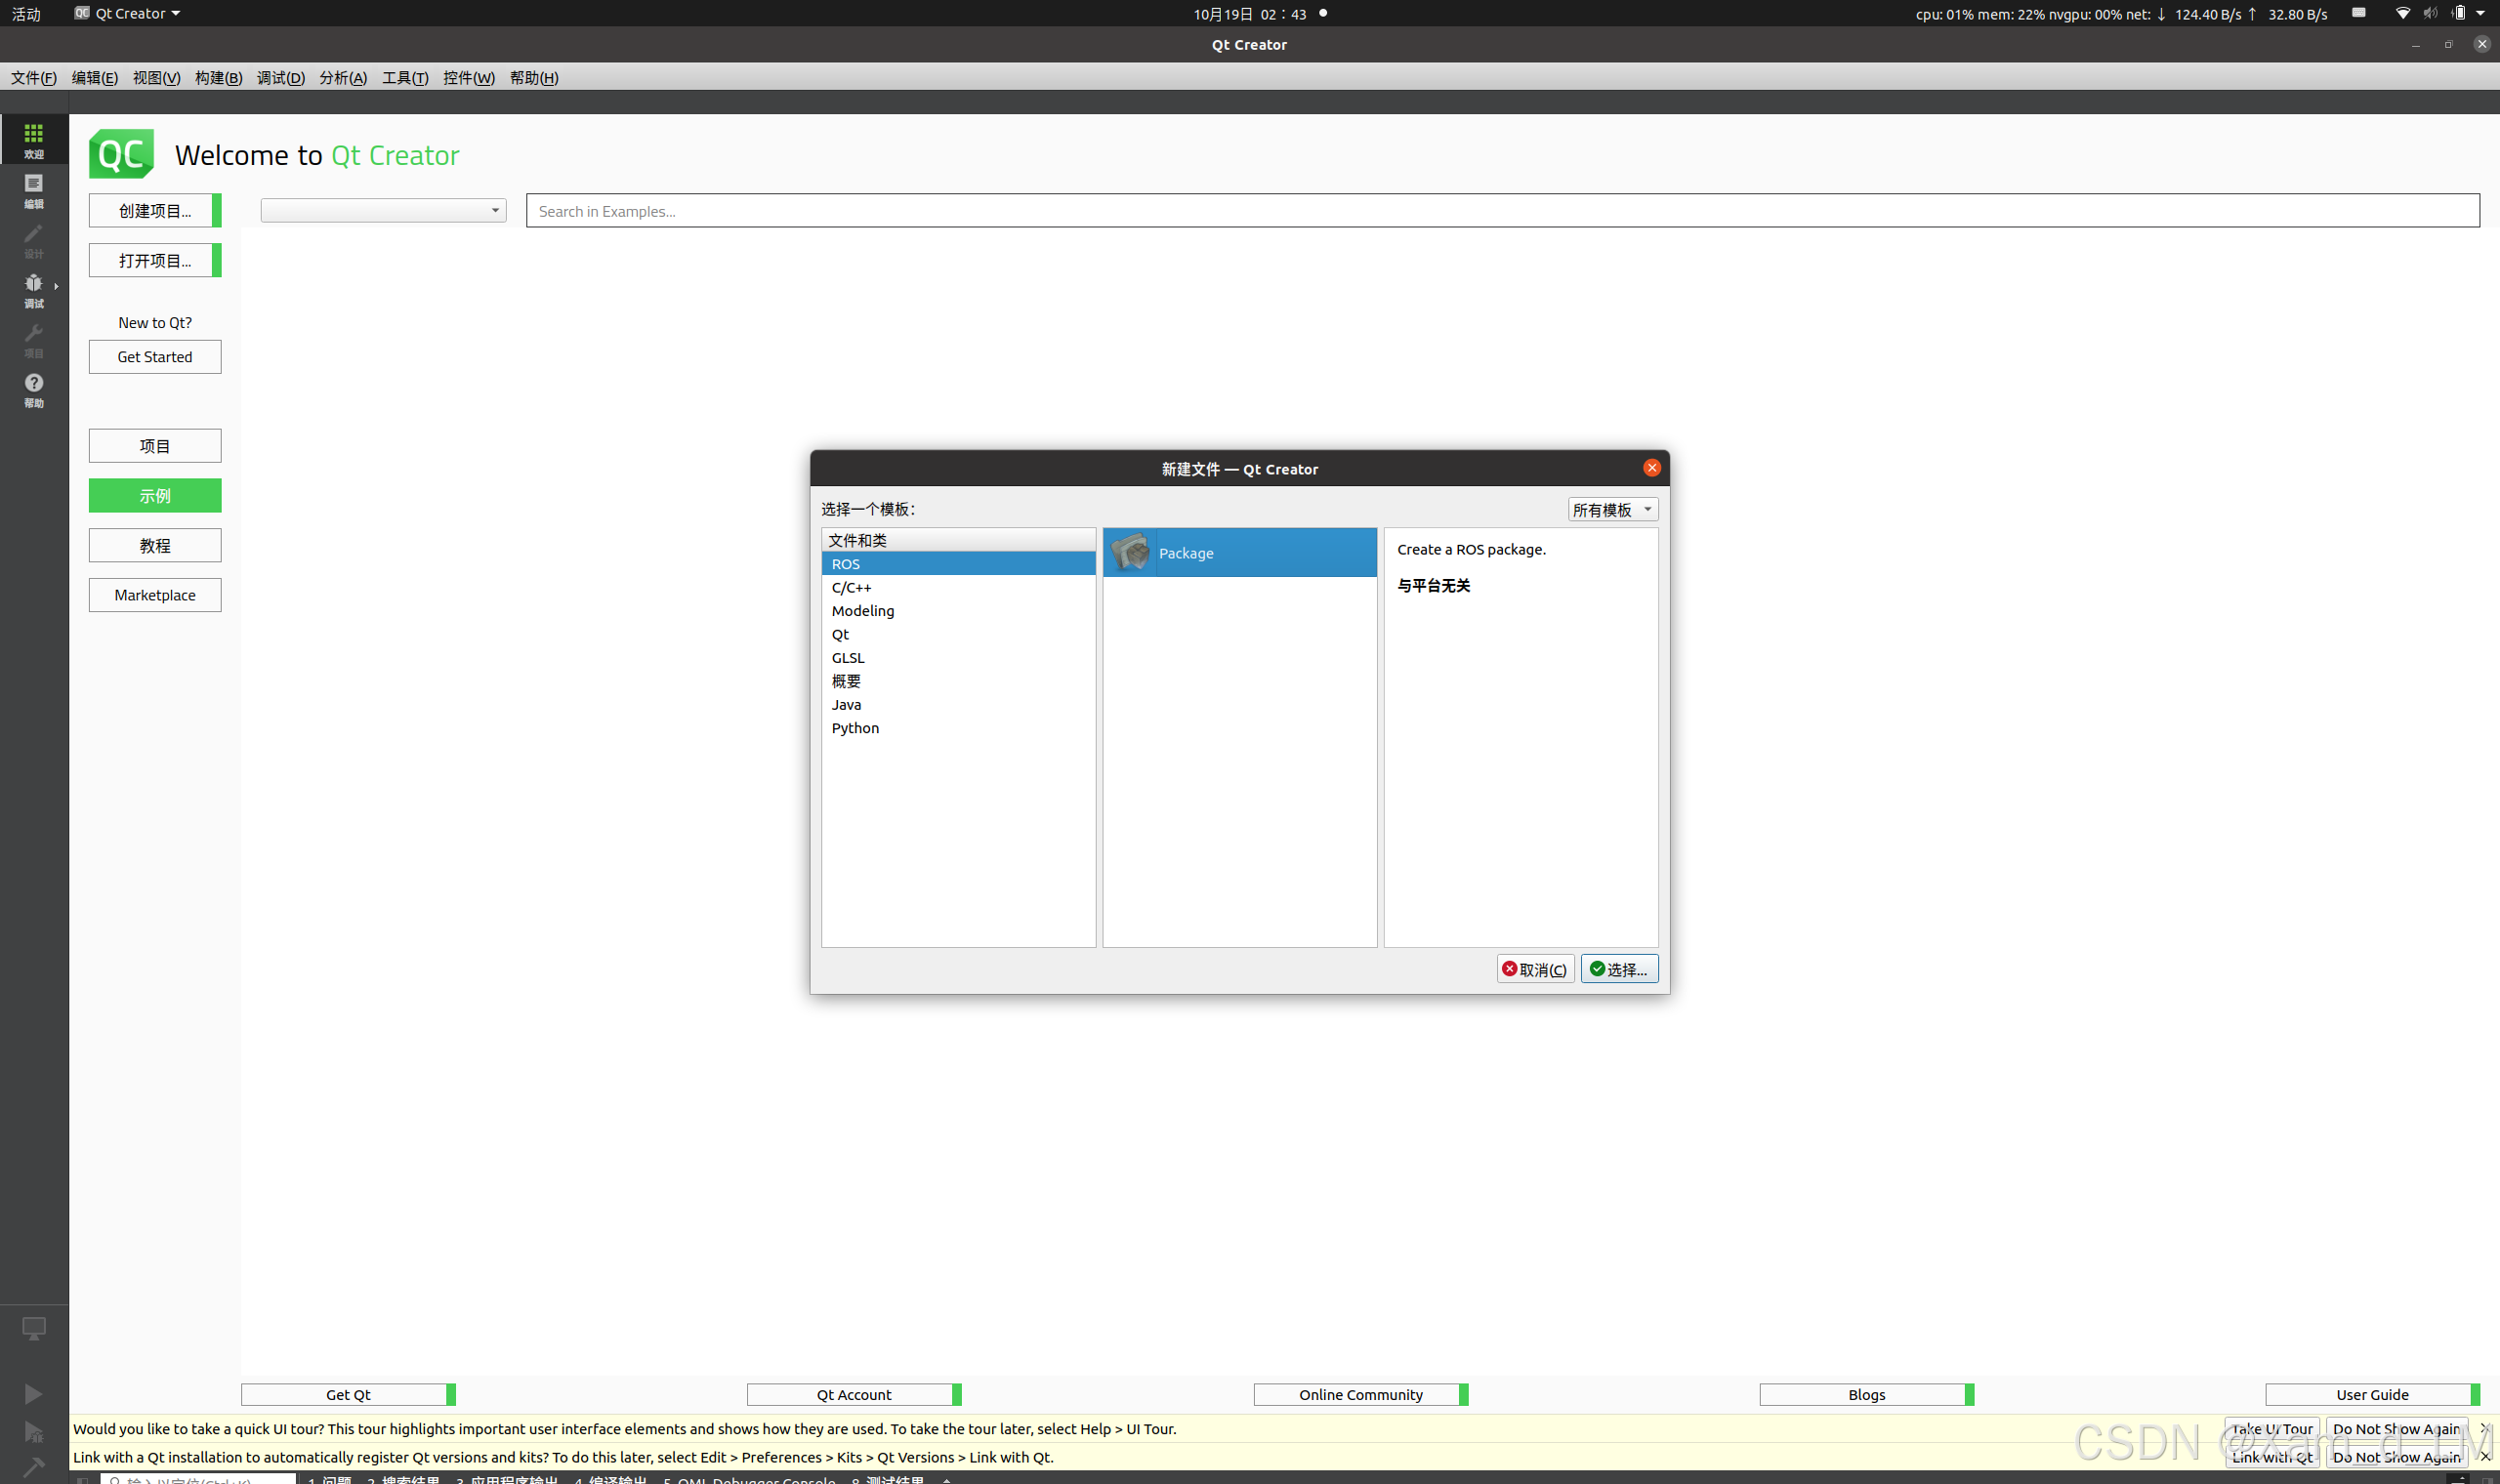Open the examples Qt version combo box
This screenshot has width=2500, height=1484.
coord(383,210)
